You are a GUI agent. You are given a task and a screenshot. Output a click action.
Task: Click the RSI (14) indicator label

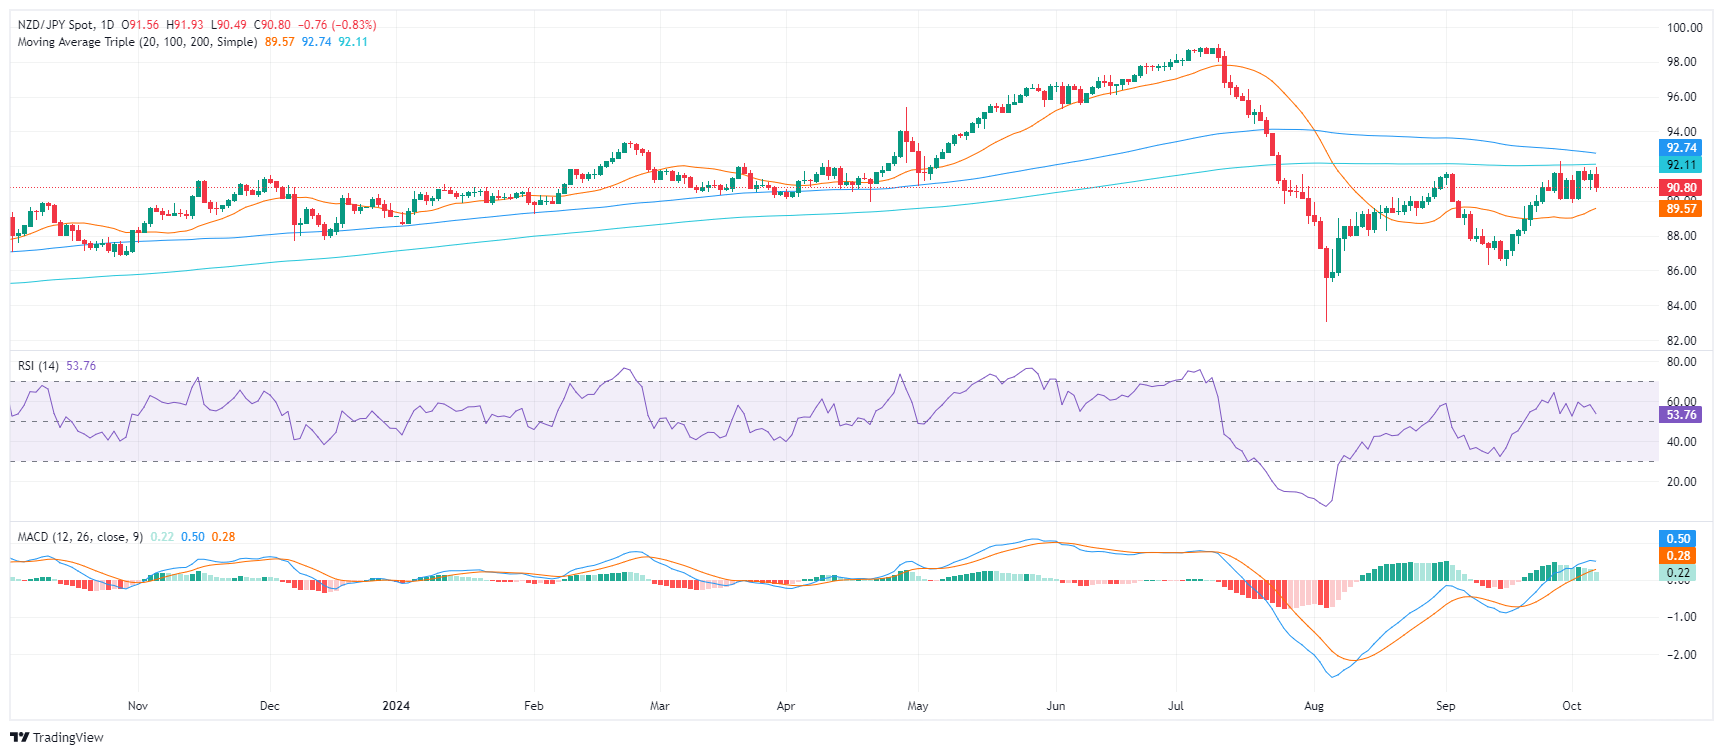point(38,366)
